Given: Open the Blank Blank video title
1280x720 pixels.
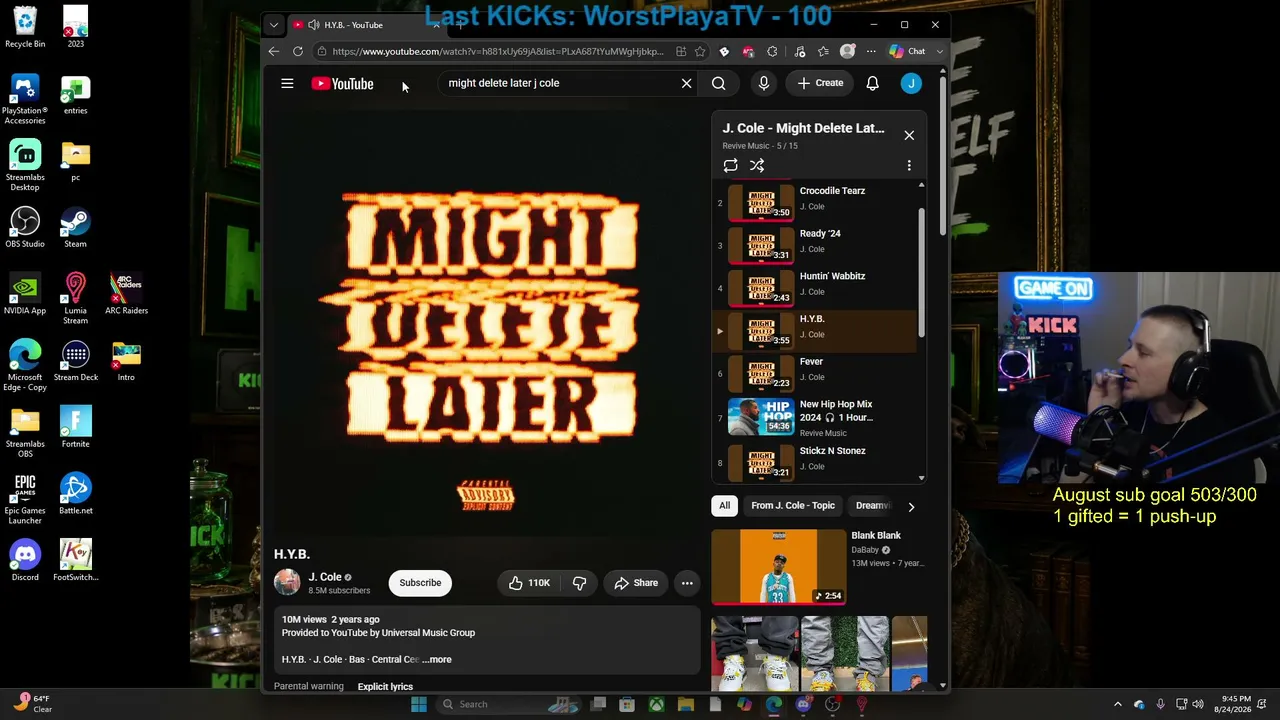Looking at the screenshot, I should (876, 536).
